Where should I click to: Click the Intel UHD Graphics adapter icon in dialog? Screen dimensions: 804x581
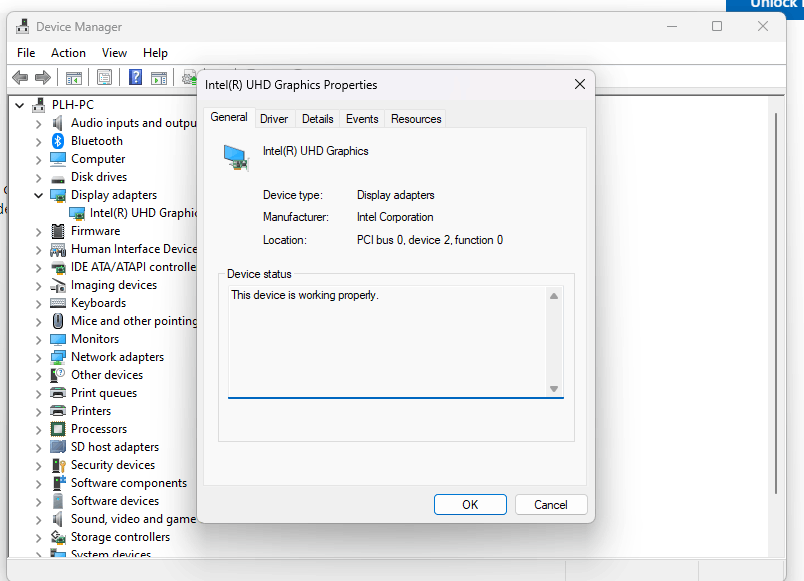coord(236,157)
